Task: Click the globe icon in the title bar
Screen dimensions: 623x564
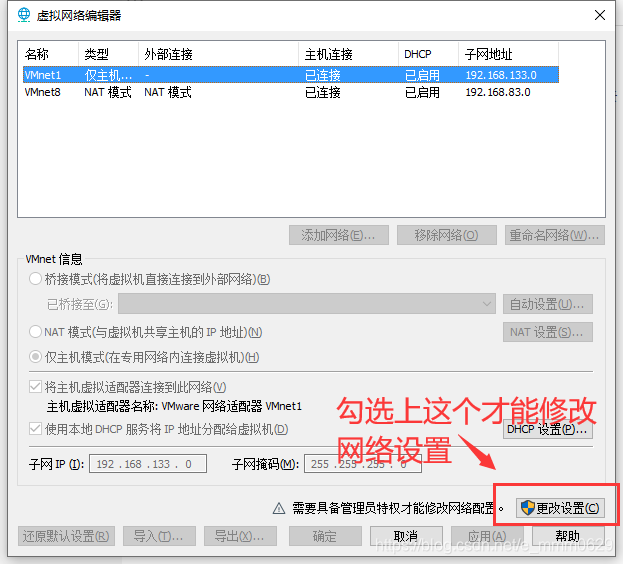Action: 23,15
